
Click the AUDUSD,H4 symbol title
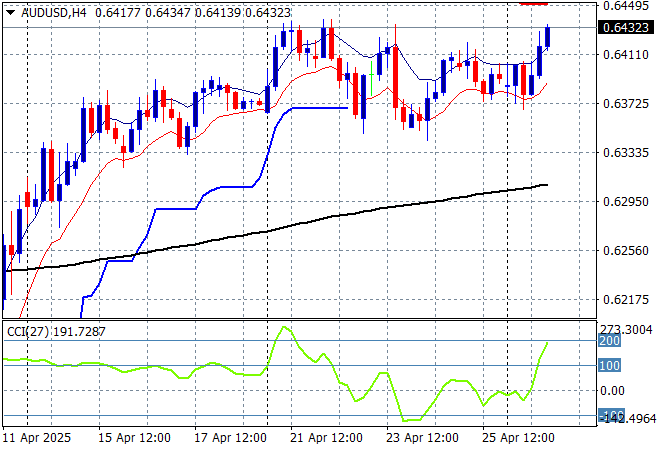point(54,13)
